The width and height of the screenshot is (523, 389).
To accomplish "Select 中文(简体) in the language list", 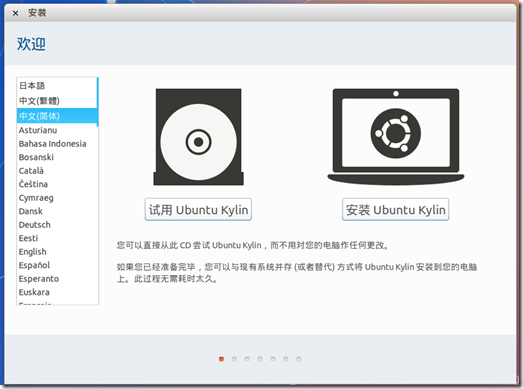I will pyautogui.click(x=57, y=116).
